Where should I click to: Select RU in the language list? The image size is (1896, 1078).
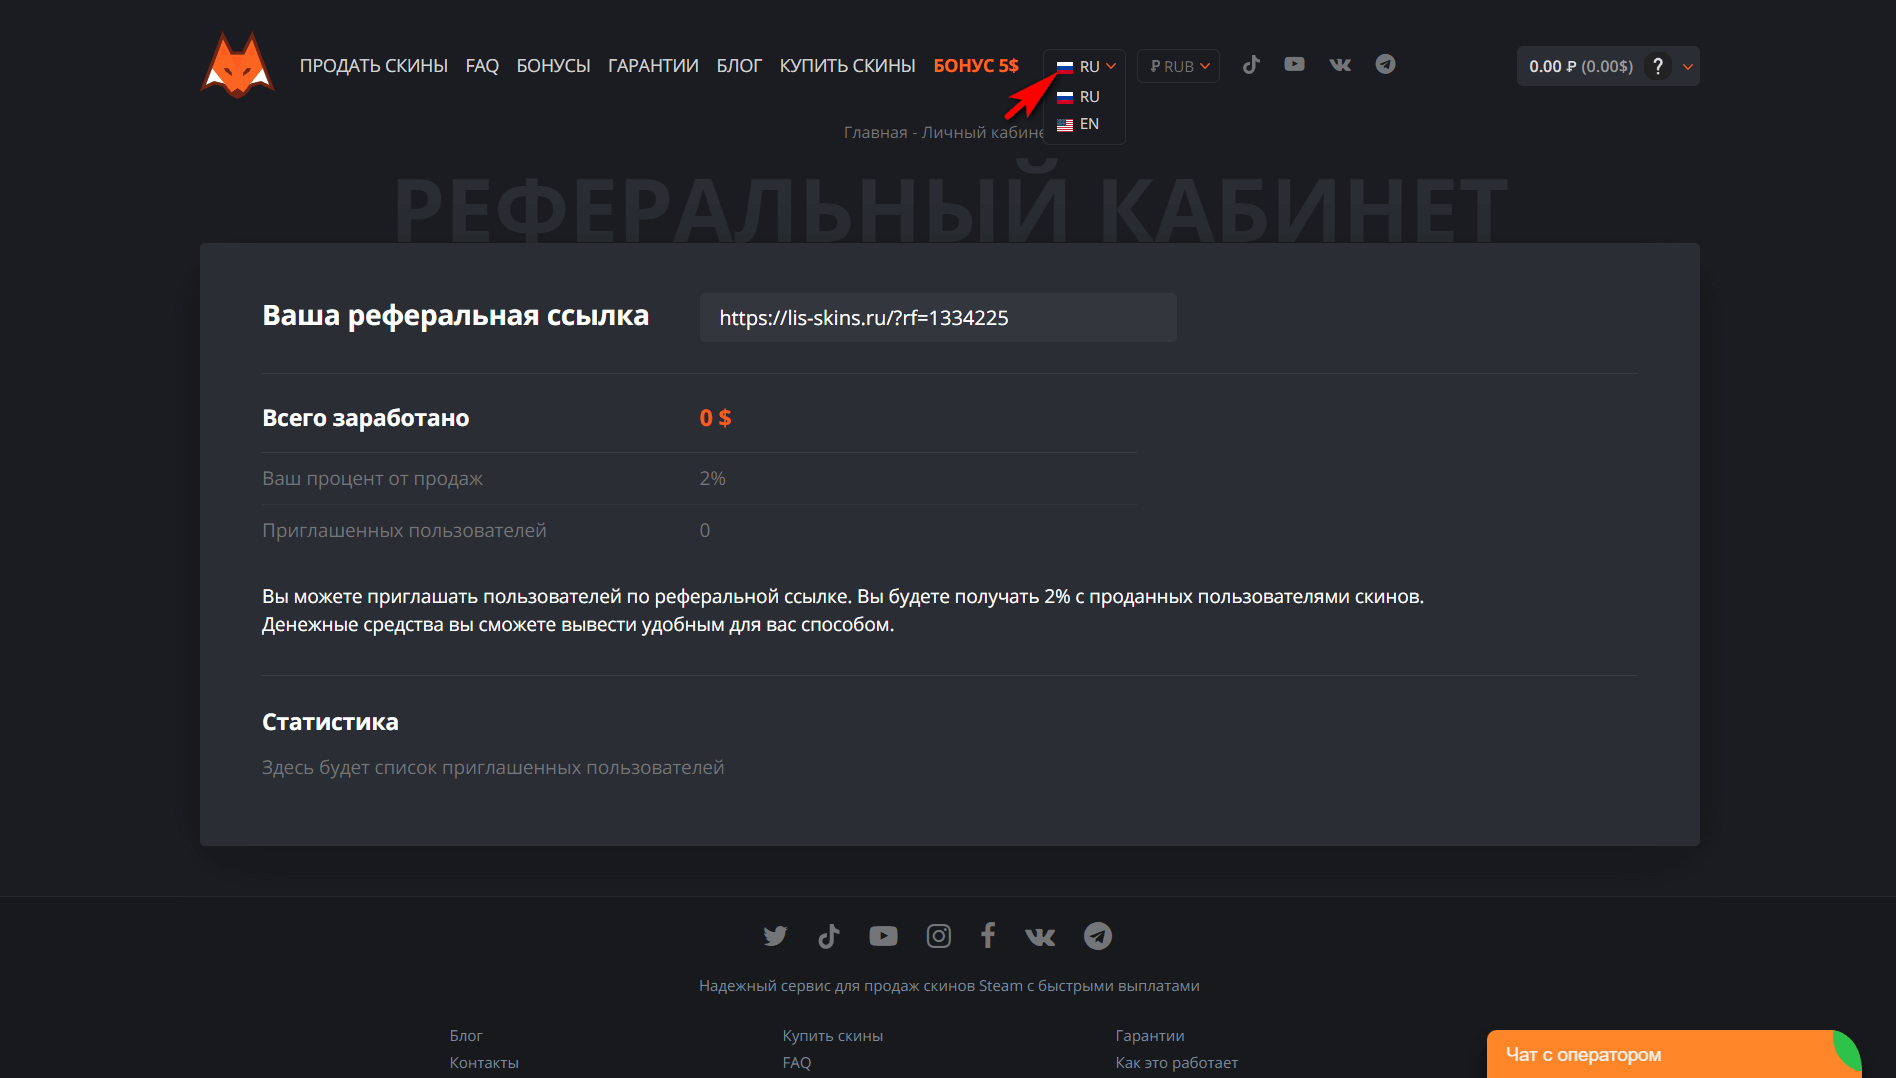pyautogui.click(x=1078, y=97)
